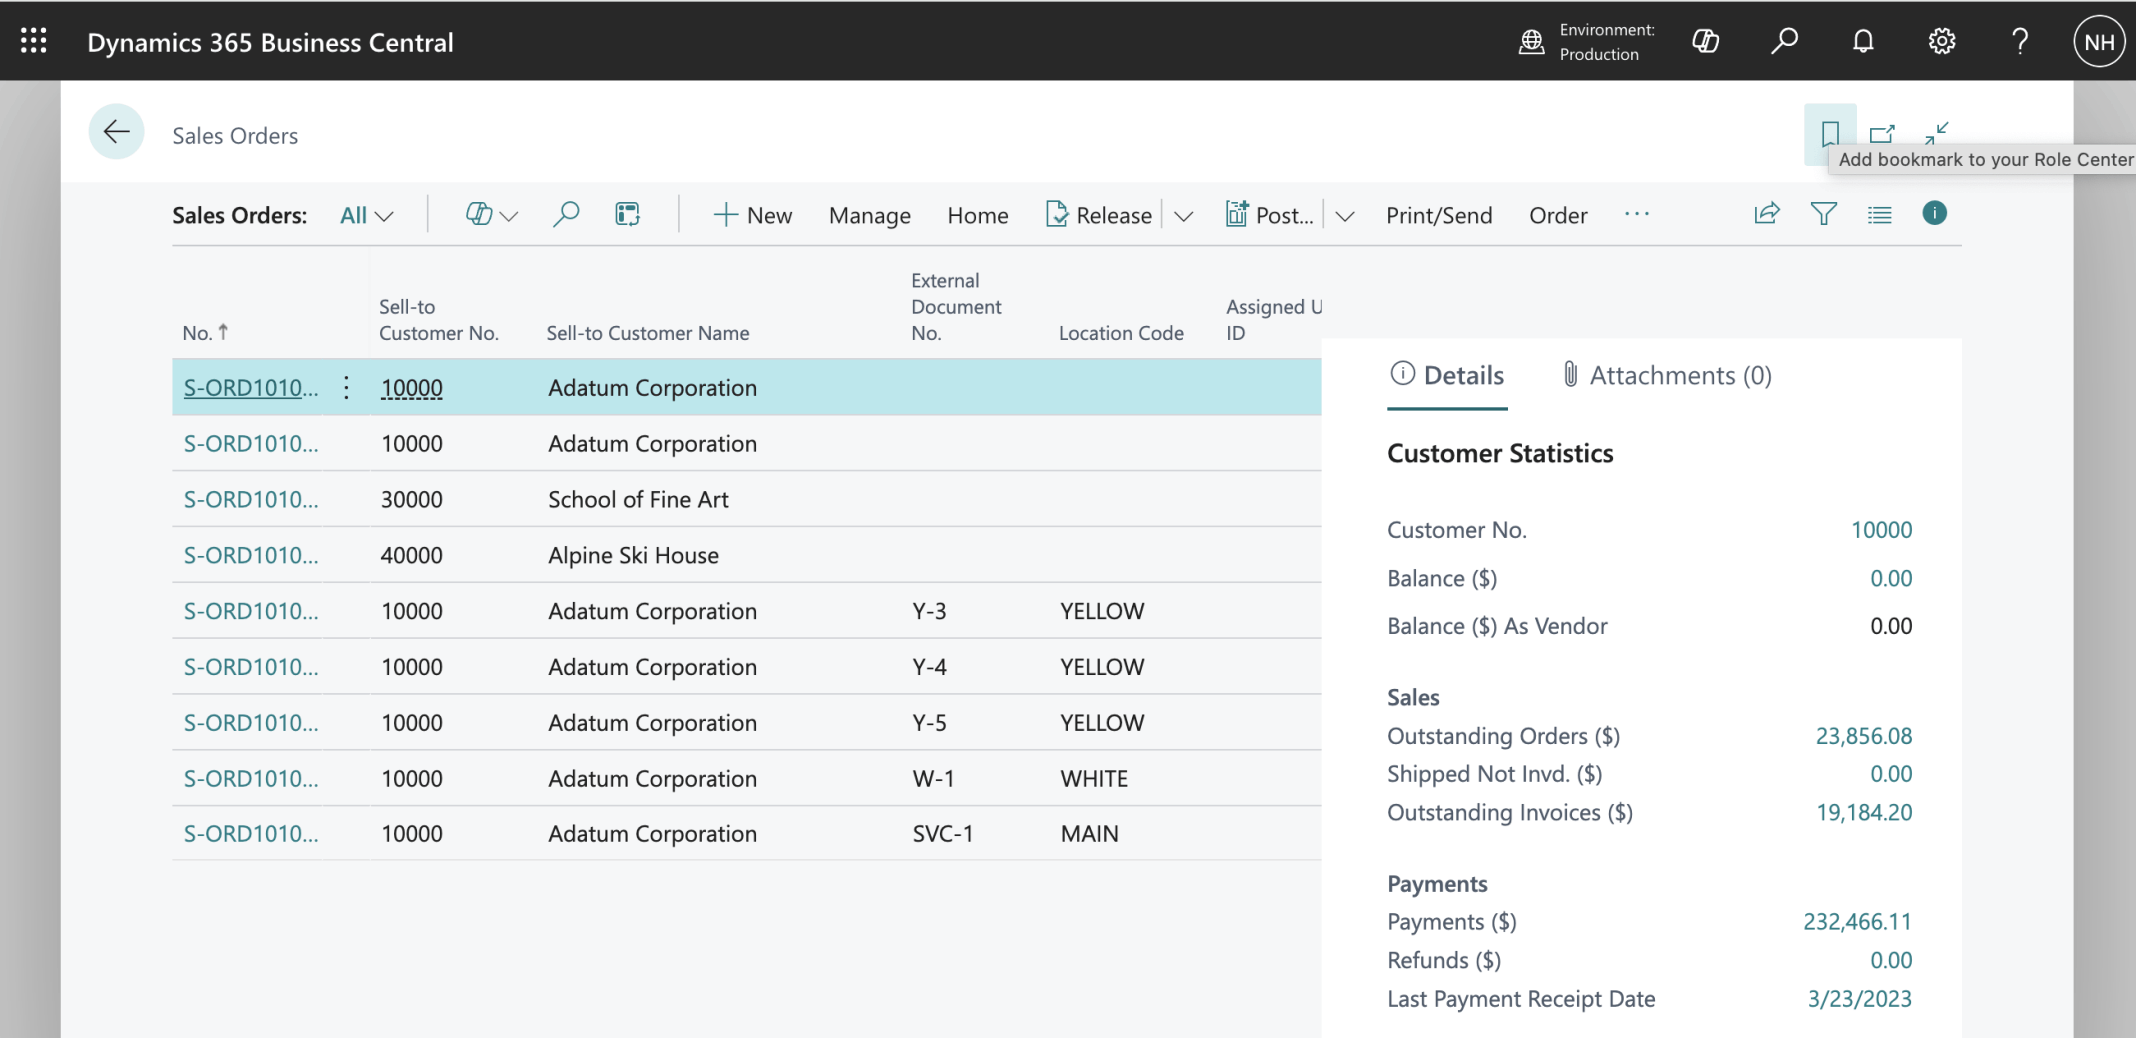This screenshot has height=1038, width=2136.
Task: Share the sales orders list
Action: (x=1767, y=214)
